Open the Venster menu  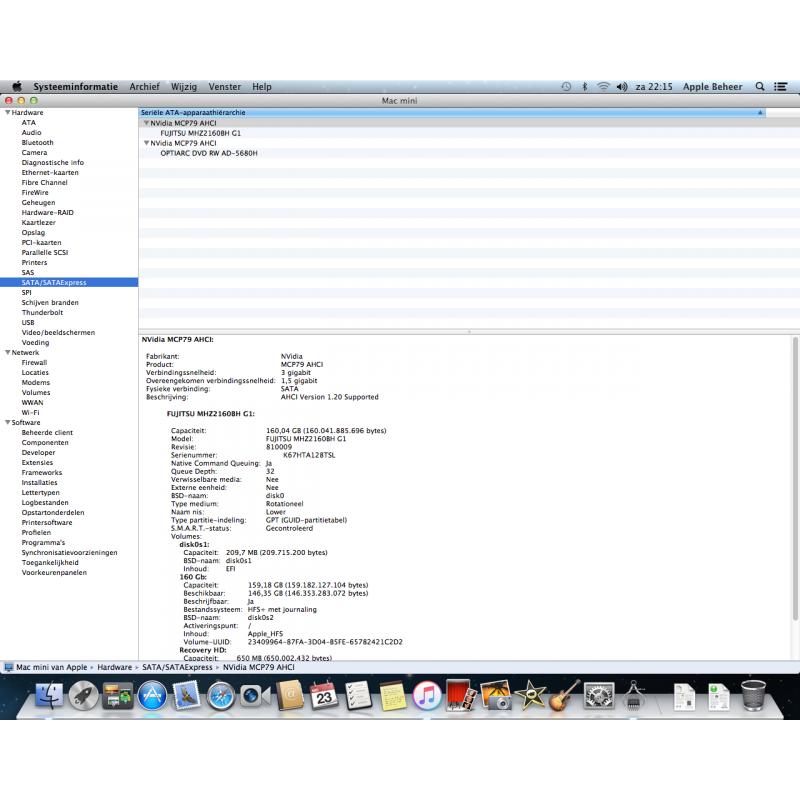tap(224, 86)
